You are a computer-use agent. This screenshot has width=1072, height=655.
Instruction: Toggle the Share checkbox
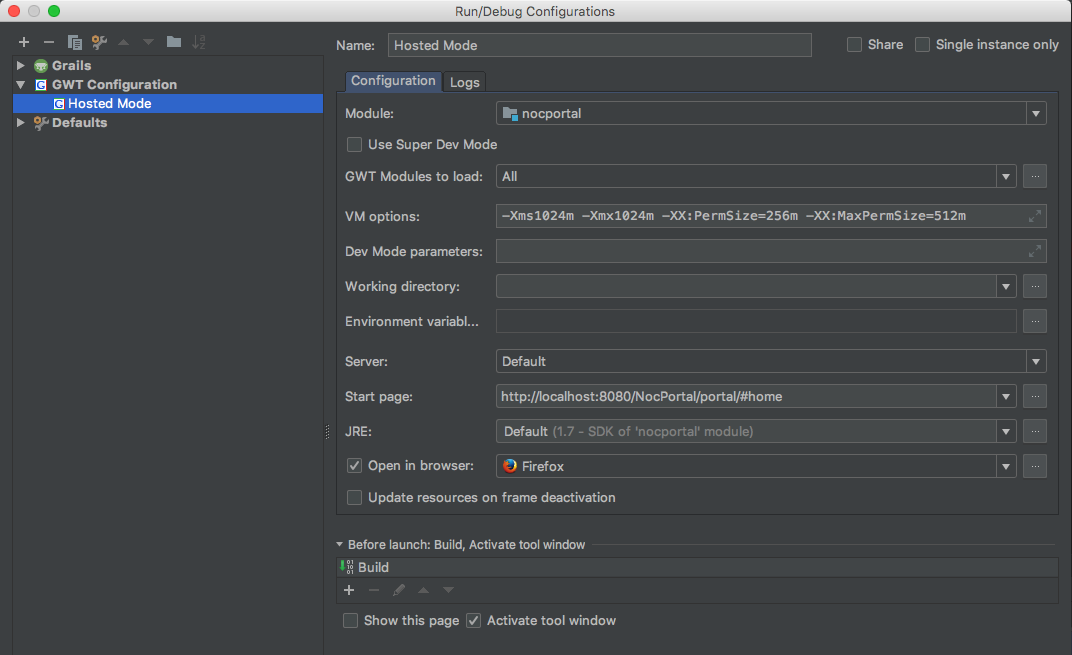coord(854,45)
